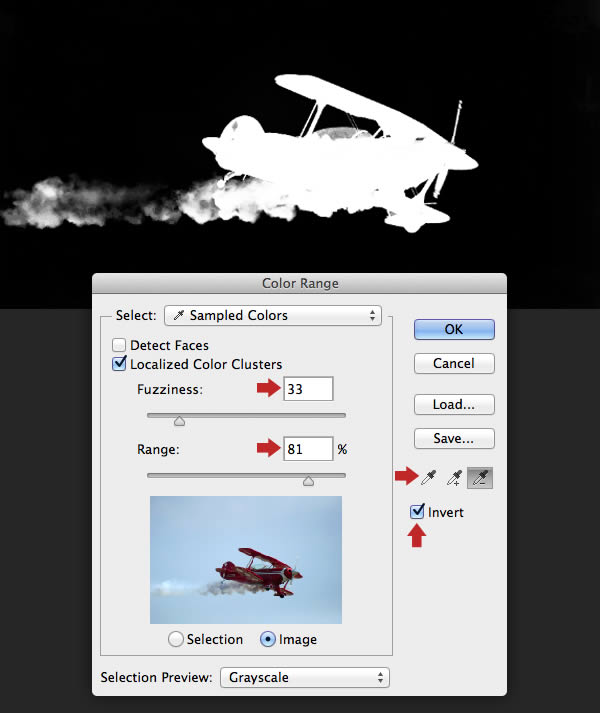Click the biplane preview thumbnail in dialog
Screen dimensions: 600x713
click(x=246, y=560)
